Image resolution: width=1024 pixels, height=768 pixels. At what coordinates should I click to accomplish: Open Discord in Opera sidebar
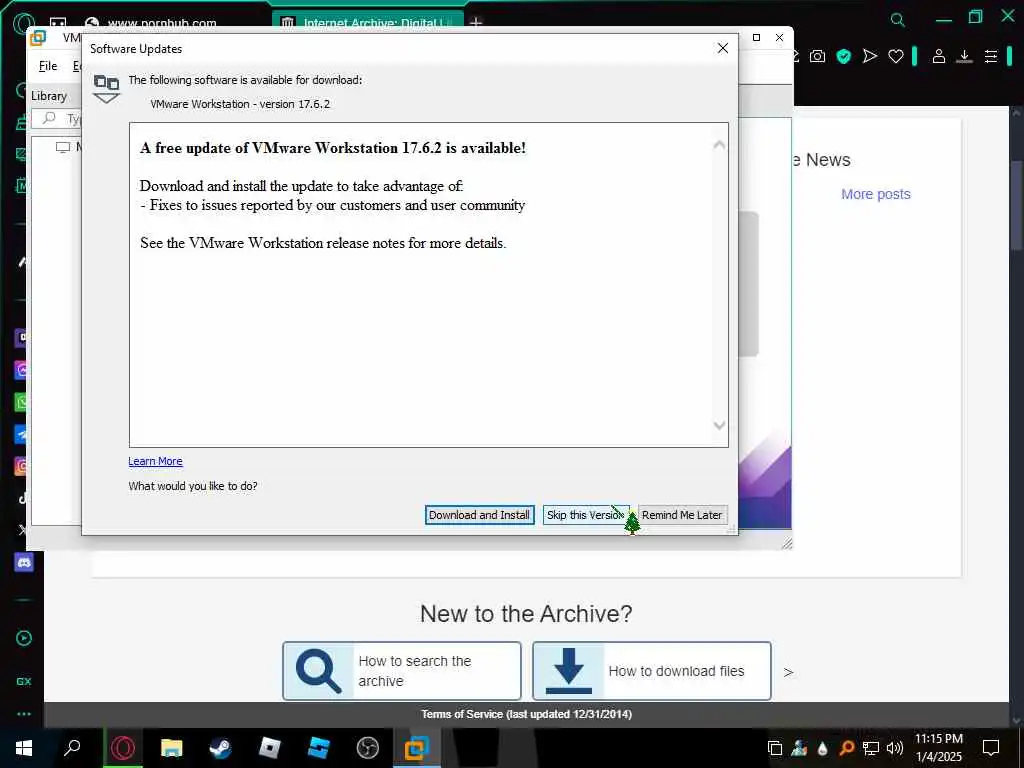(x=24, y=562)
